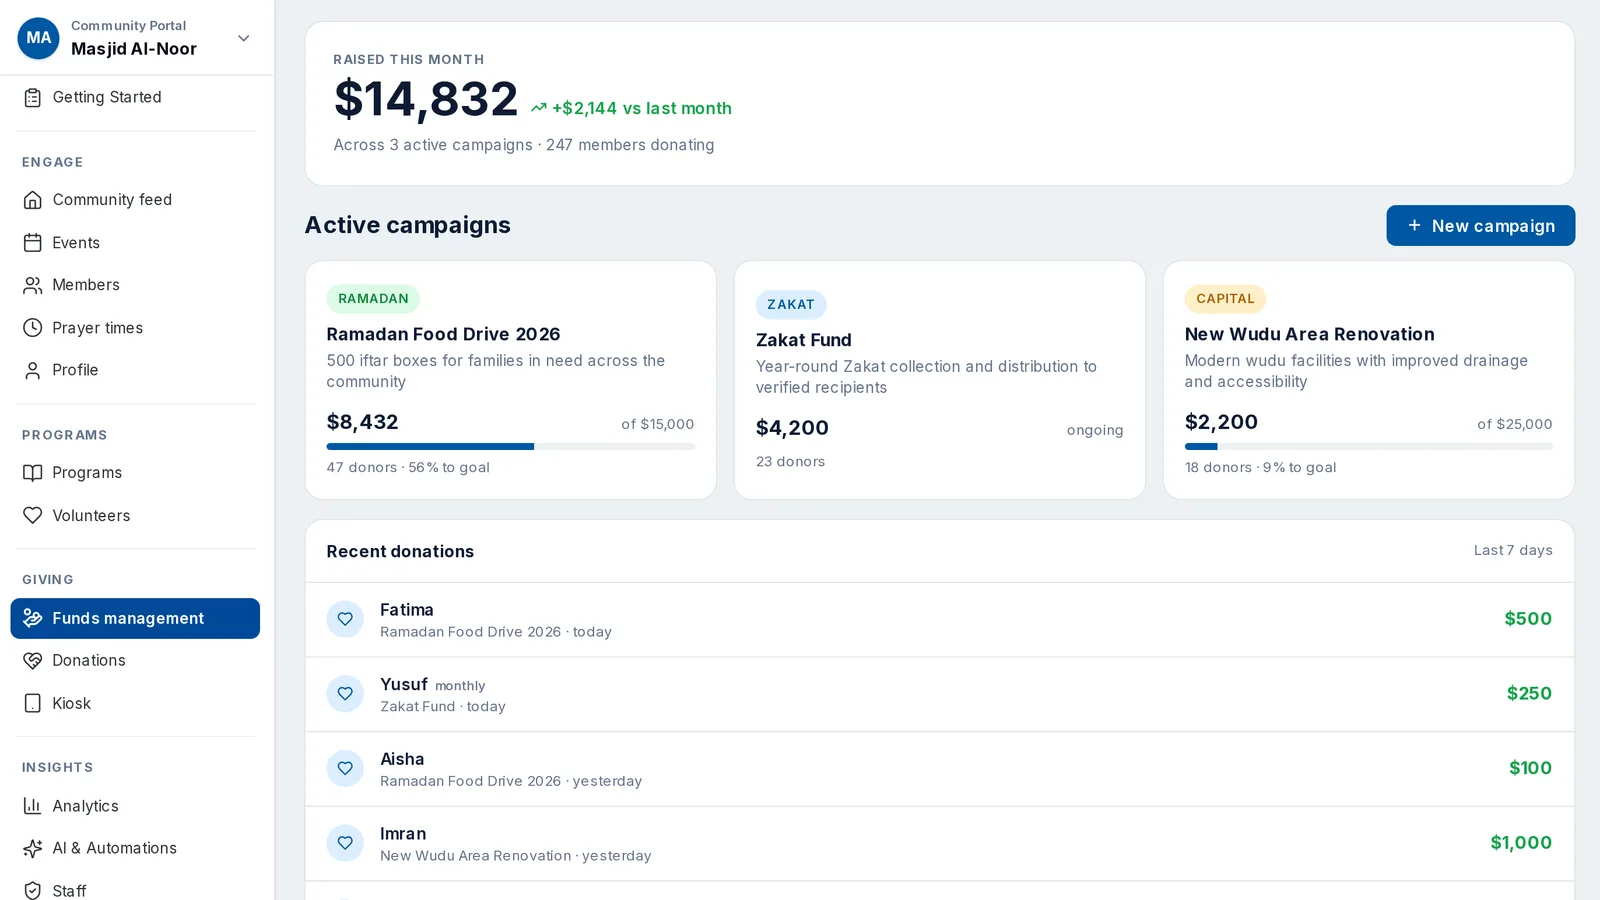Click the Last 7 days label

1513,550
